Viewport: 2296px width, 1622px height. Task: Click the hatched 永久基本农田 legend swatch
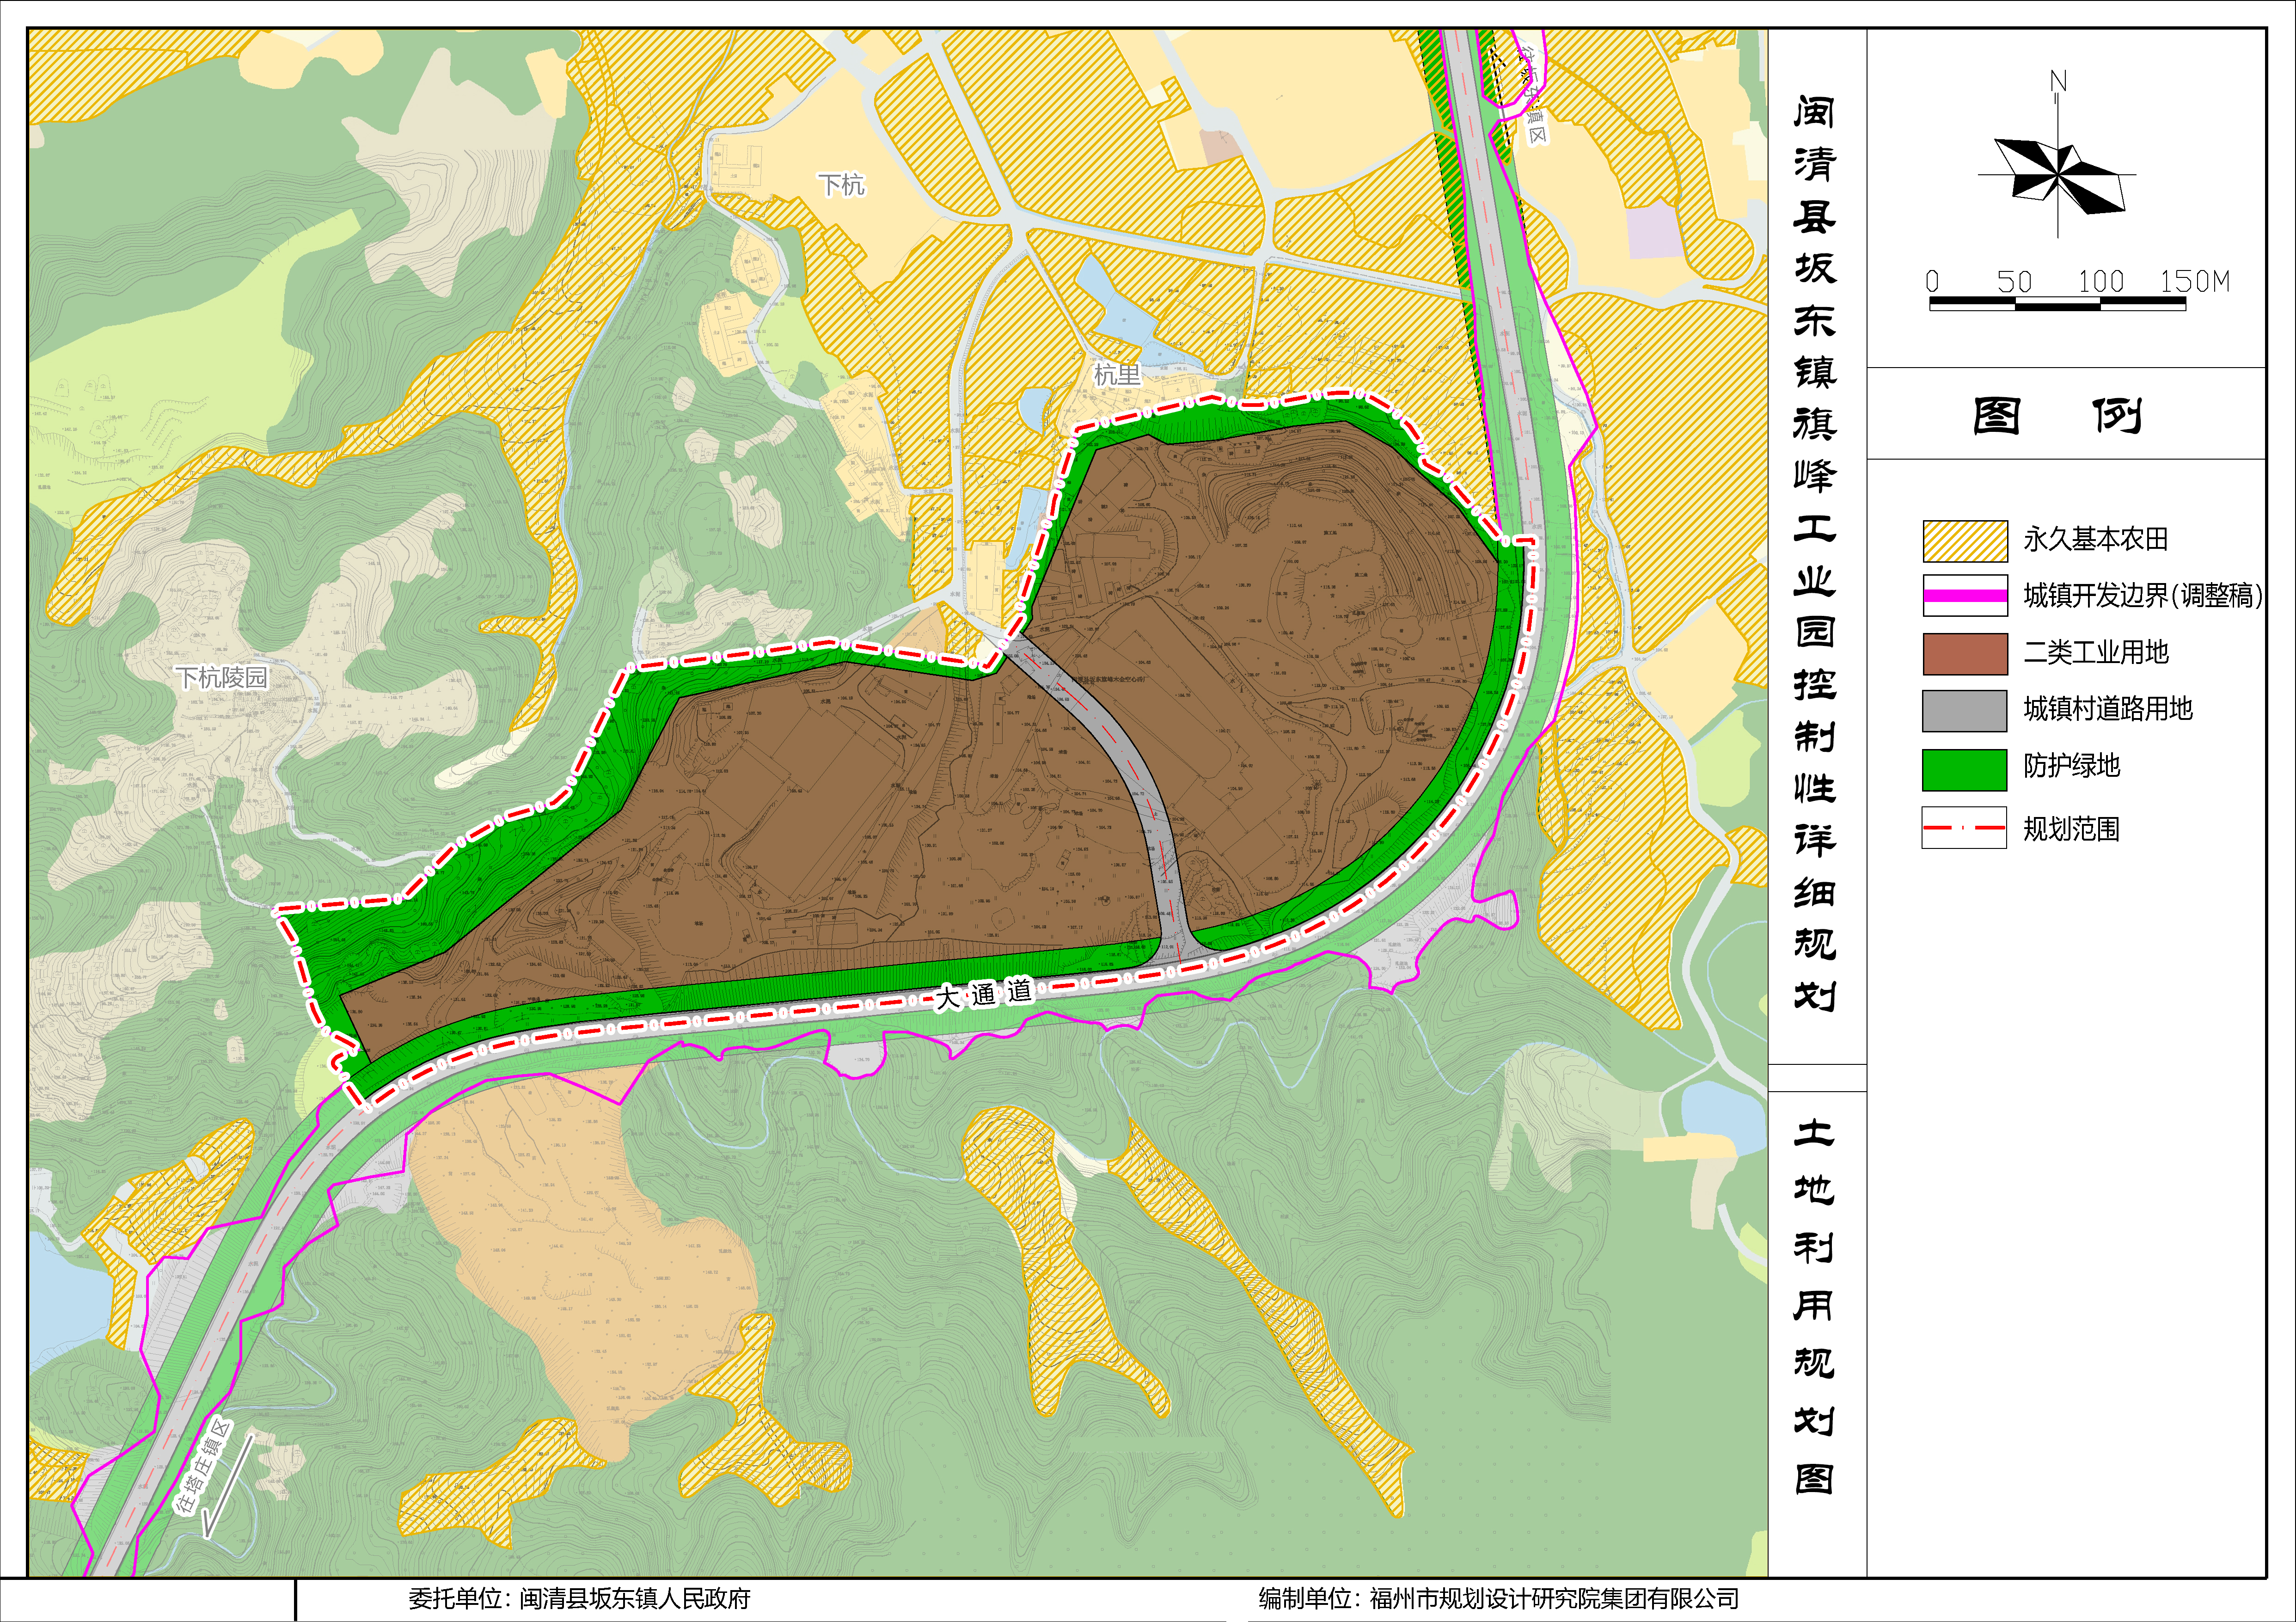coord(1964,541)
